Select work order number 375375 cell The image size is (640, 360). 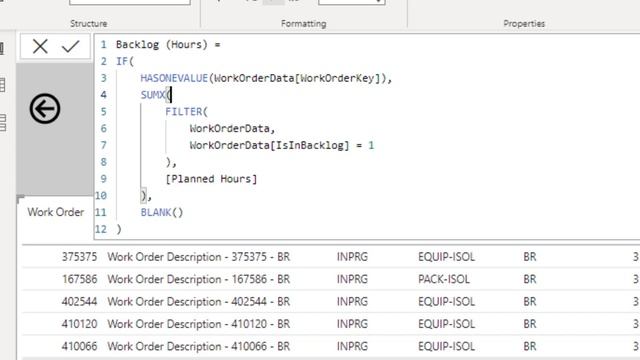(80, 257)
